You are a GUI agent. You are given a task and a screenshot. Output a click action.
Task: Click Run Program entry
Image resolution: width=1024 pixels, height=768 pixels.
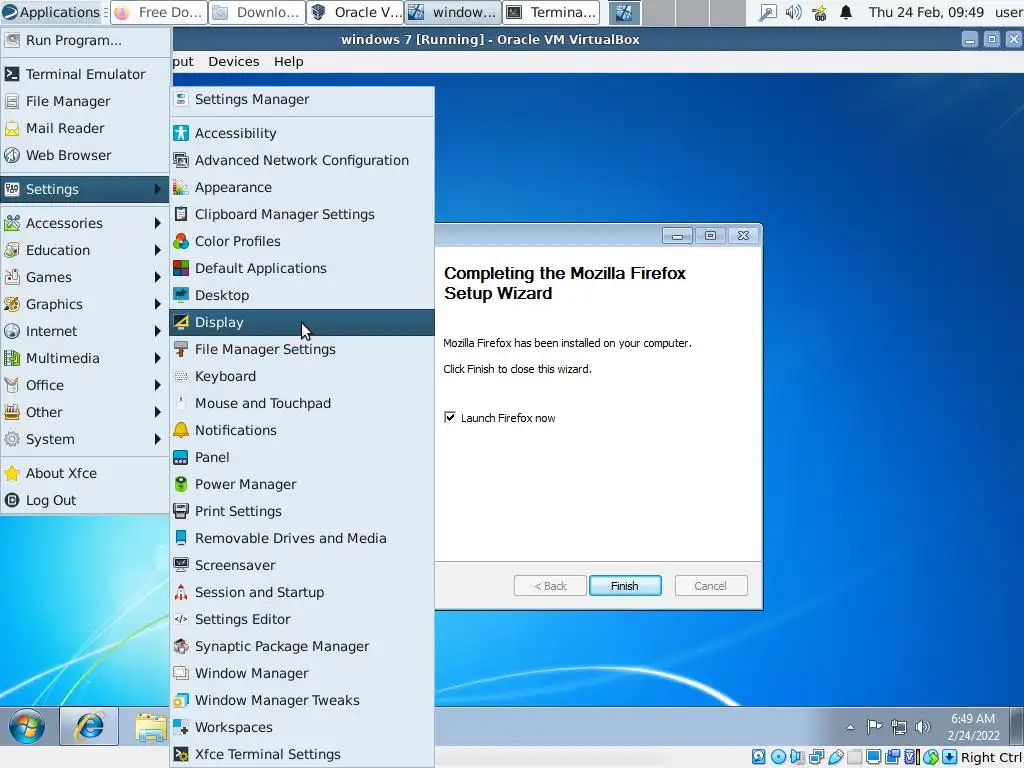85,40
